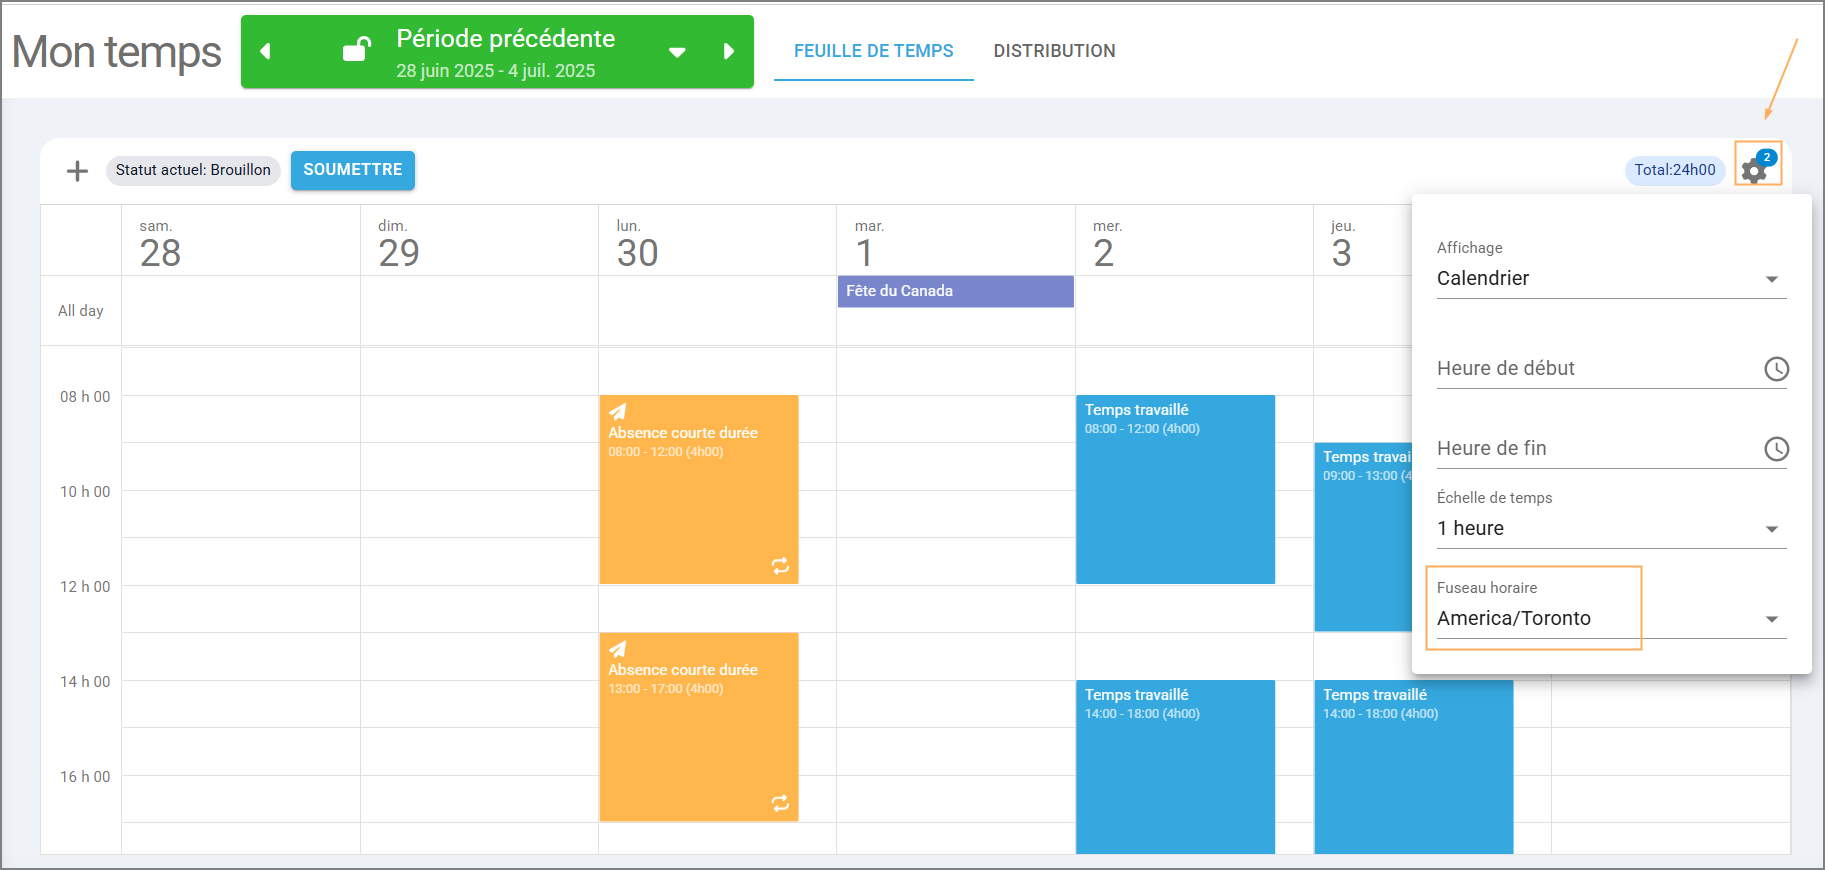
Task: Open Wednesday 08:00 Temps travaillé entry
Action: coord(1175,489)
